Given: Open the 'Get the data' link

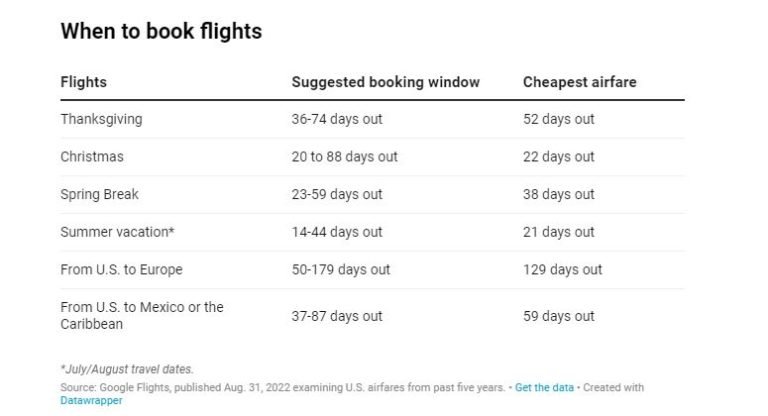Looking at the screenshot, I should [546, 387].
